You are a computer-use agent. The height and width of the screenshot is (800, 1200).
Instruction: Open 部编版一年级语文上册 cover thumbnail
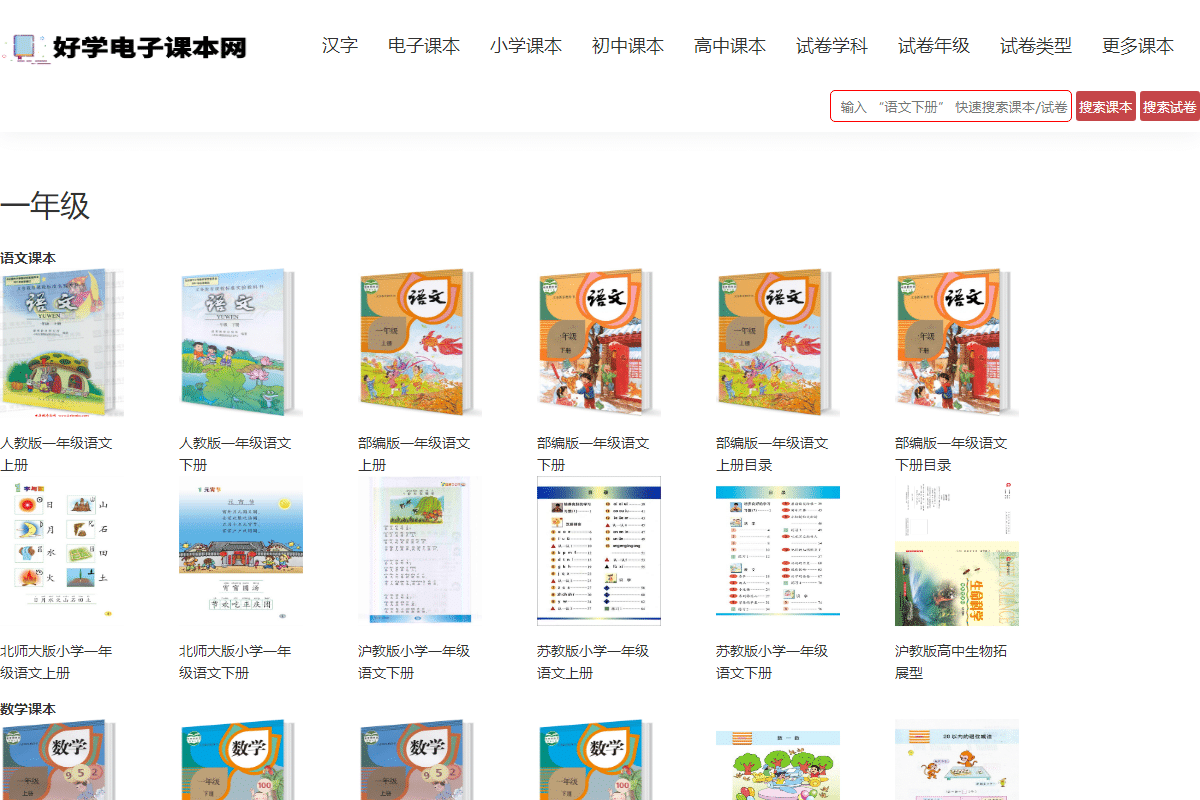(x=420, y=342)
